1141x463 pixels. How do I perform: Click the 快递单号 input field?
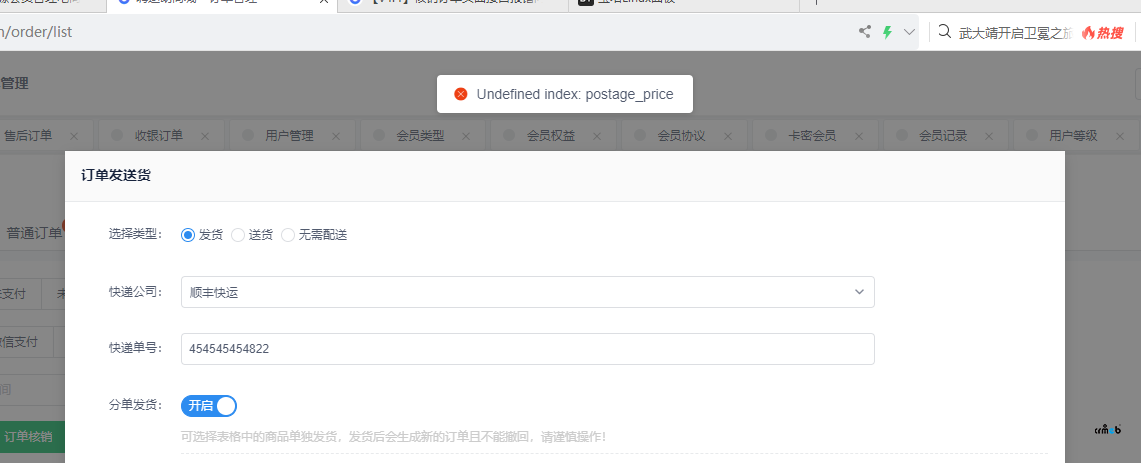pyautogui.click(x=527, y=349)
